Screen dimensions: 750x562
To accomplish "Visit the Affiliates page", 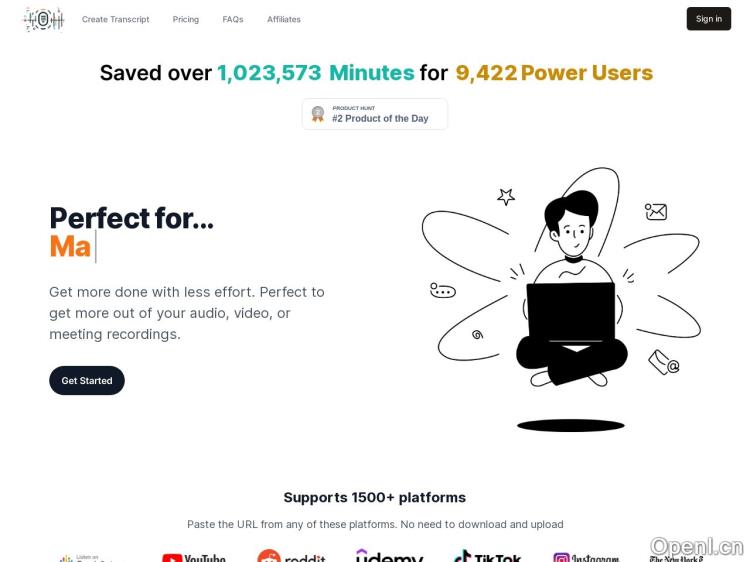I will click(284, 19).
